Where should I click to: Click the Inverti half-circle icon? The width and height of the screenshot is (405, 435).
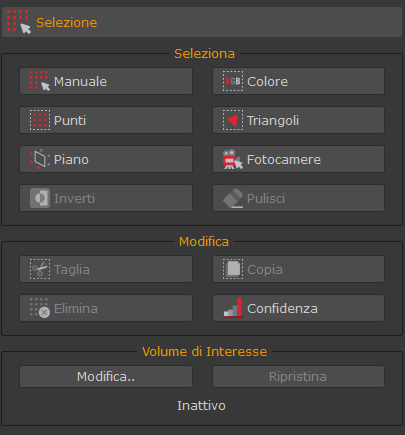(x=40, y=198)
